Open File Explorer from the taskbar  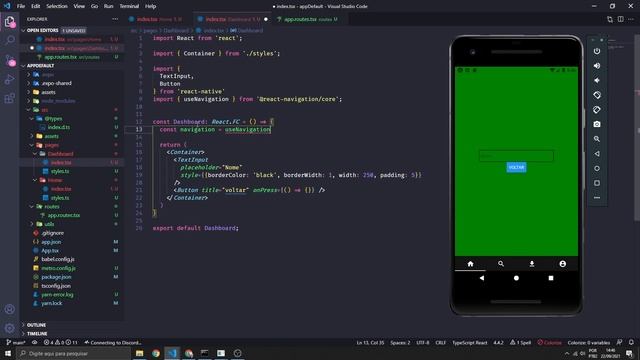click(139, 353)
